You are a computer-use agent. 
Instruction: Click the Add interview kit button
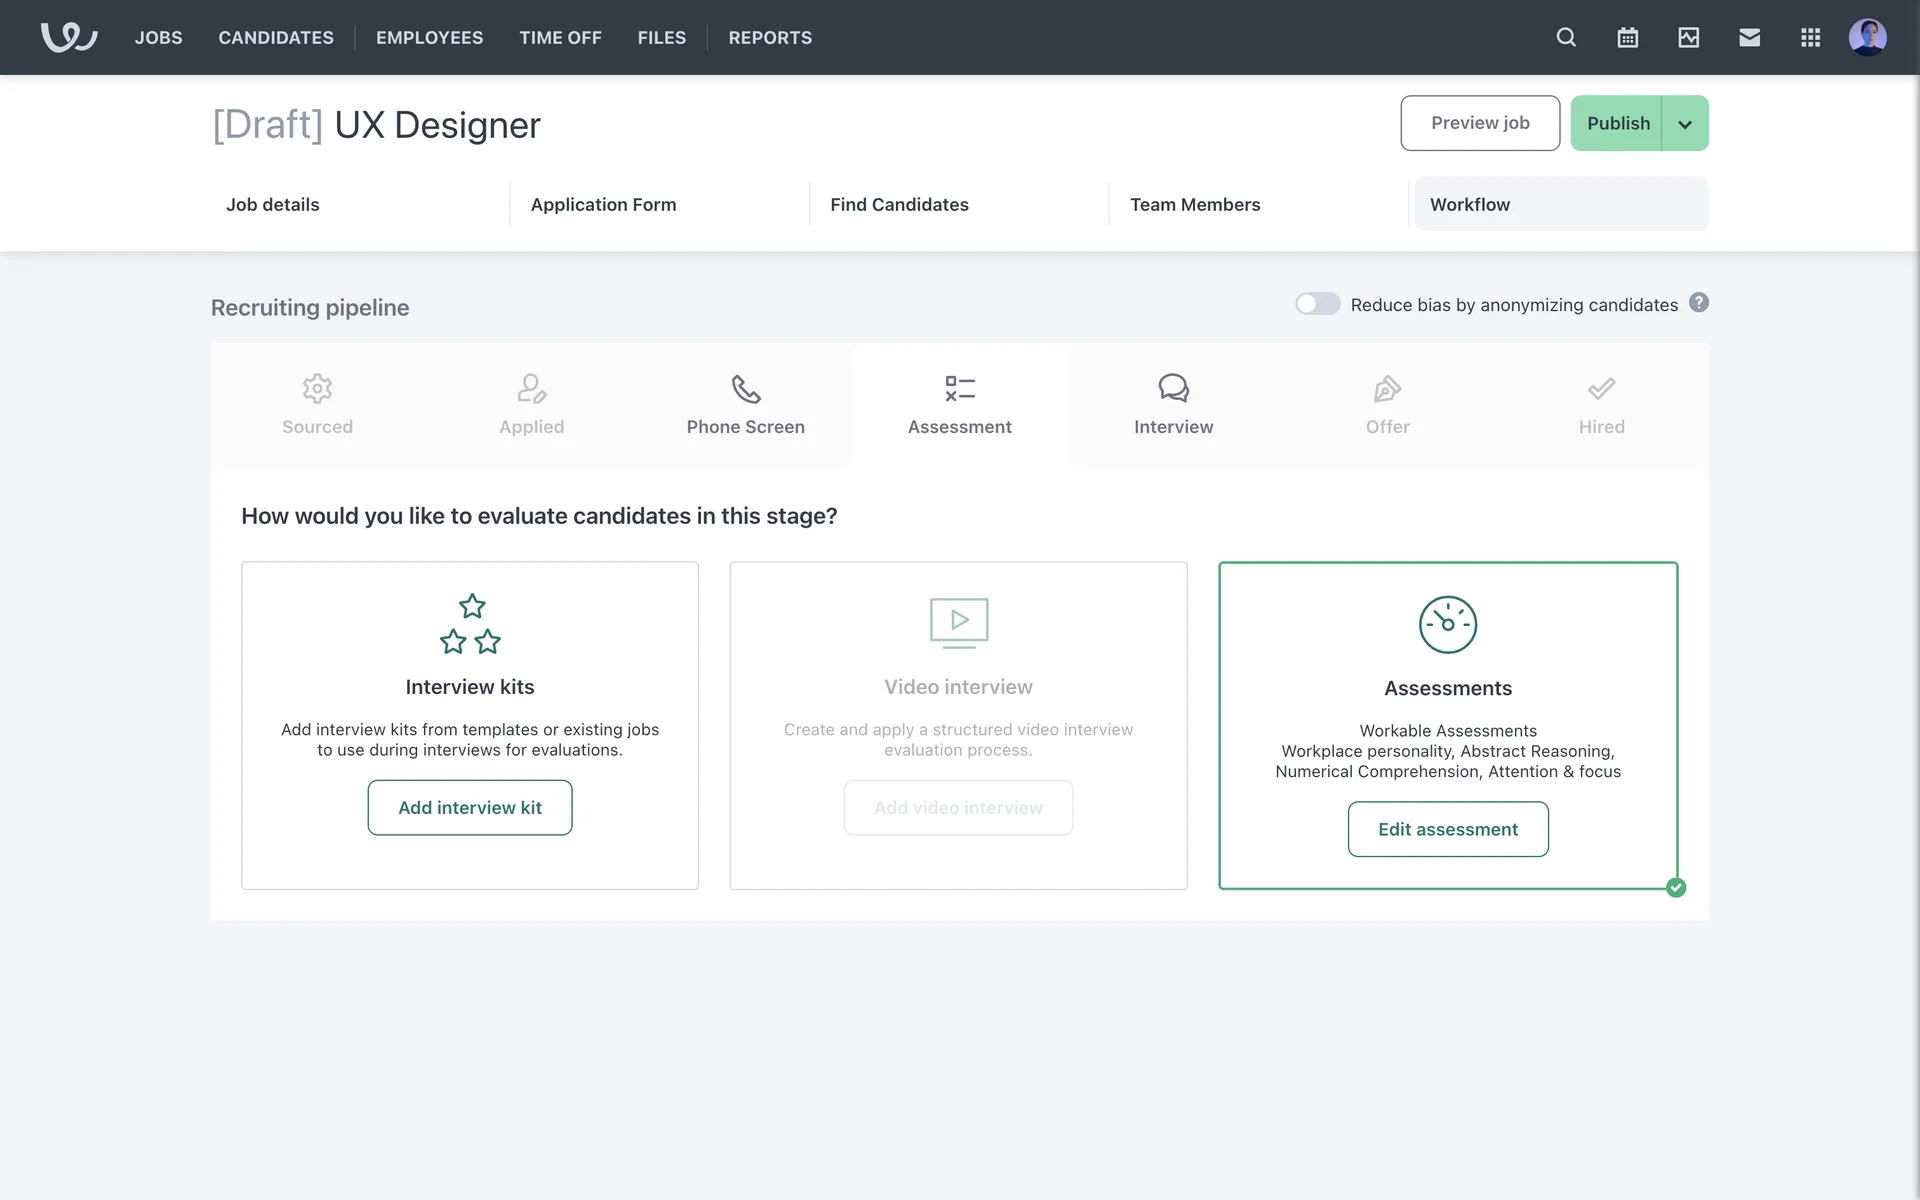tap(469, 807)
